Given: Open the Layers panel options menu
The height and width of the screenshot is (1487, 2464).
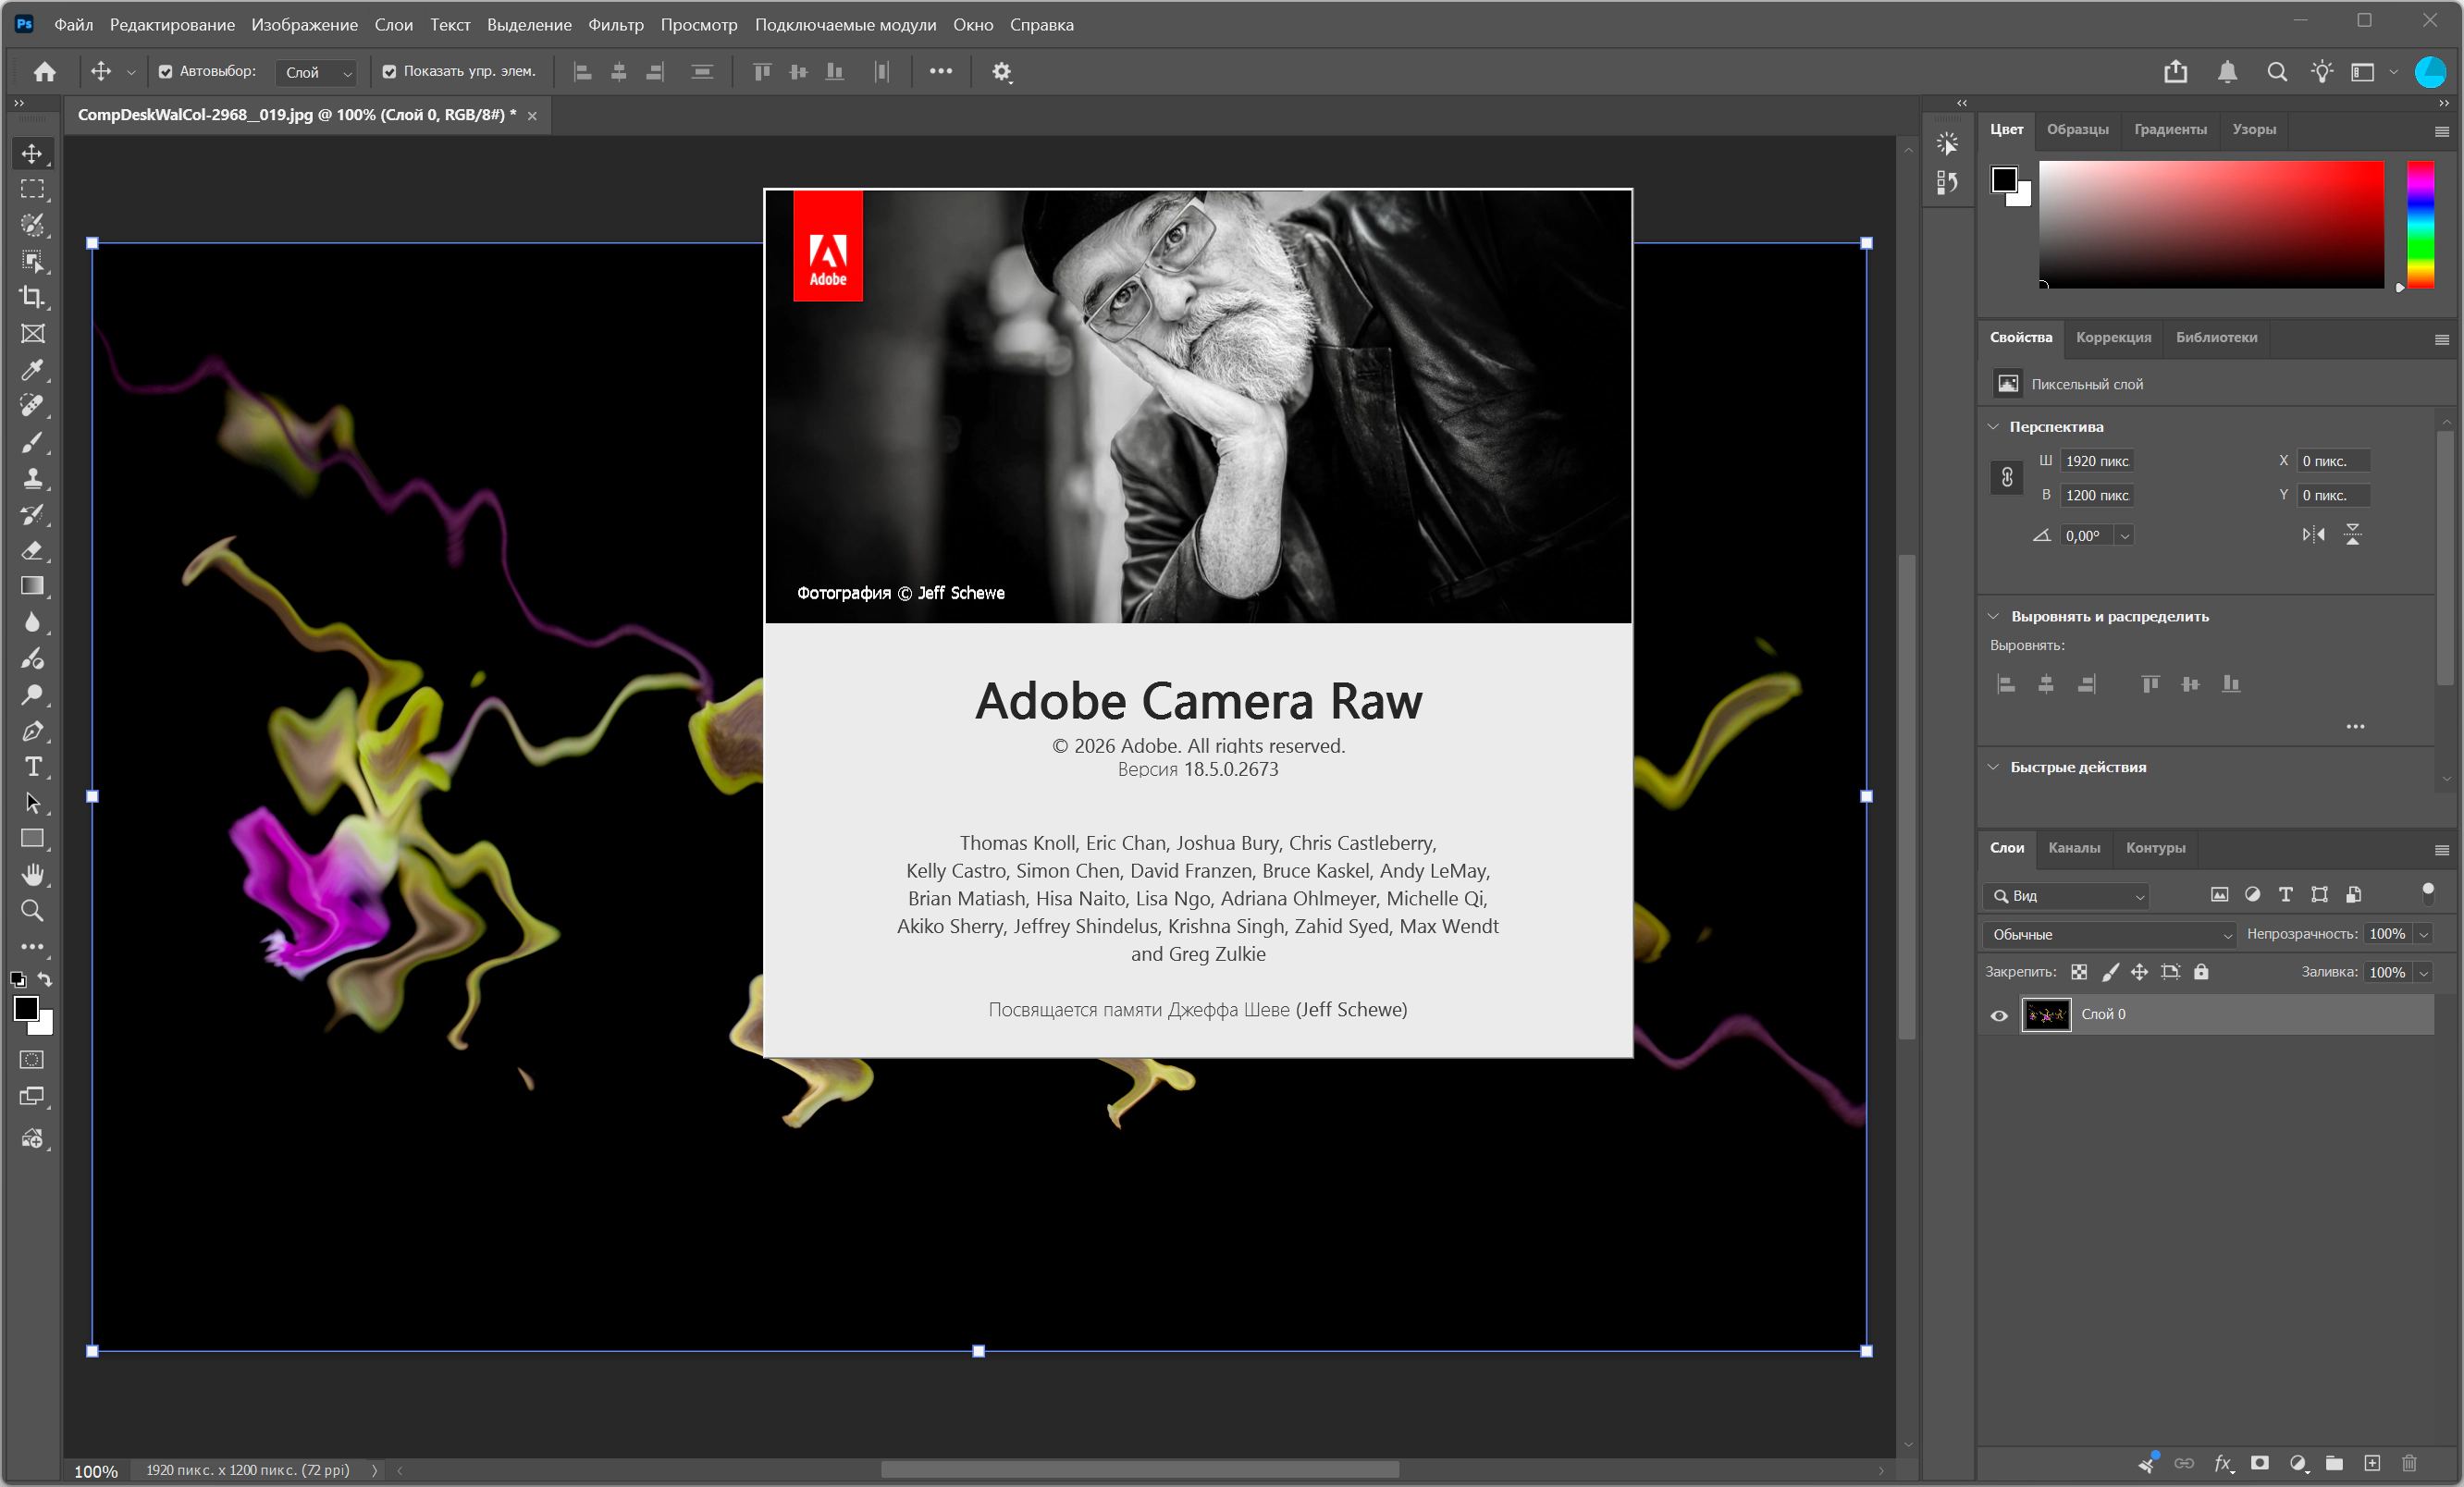Looking at the screenshot, I should [2441, 850].
